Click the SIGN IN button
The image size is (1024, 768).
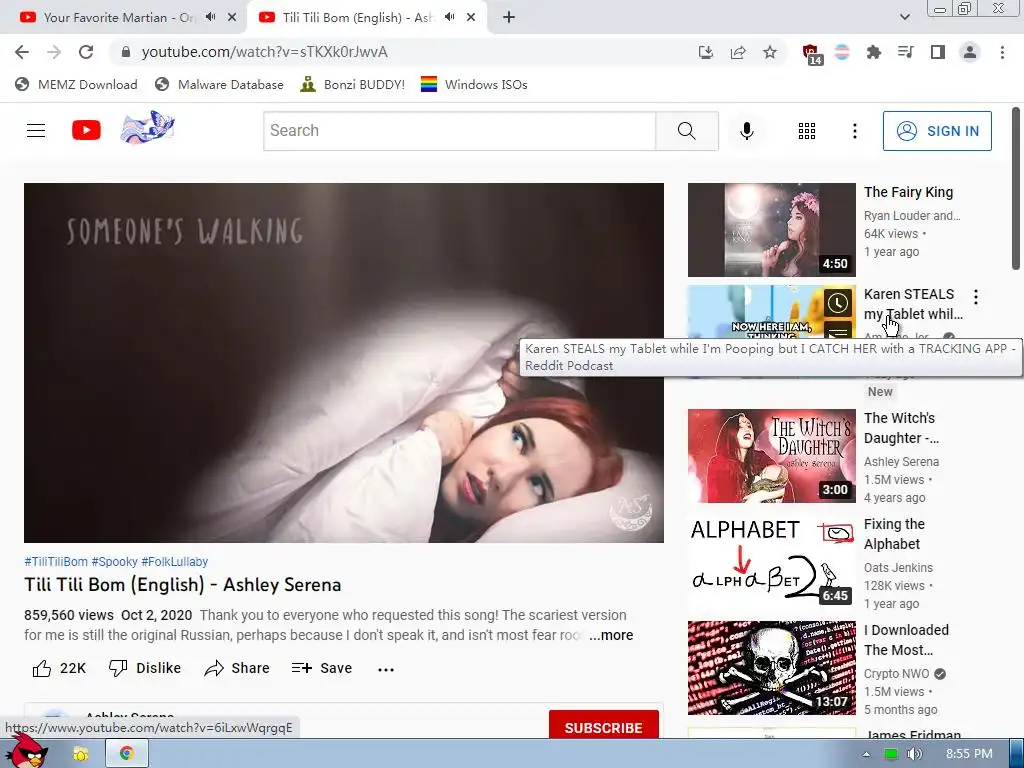[937, 131]
